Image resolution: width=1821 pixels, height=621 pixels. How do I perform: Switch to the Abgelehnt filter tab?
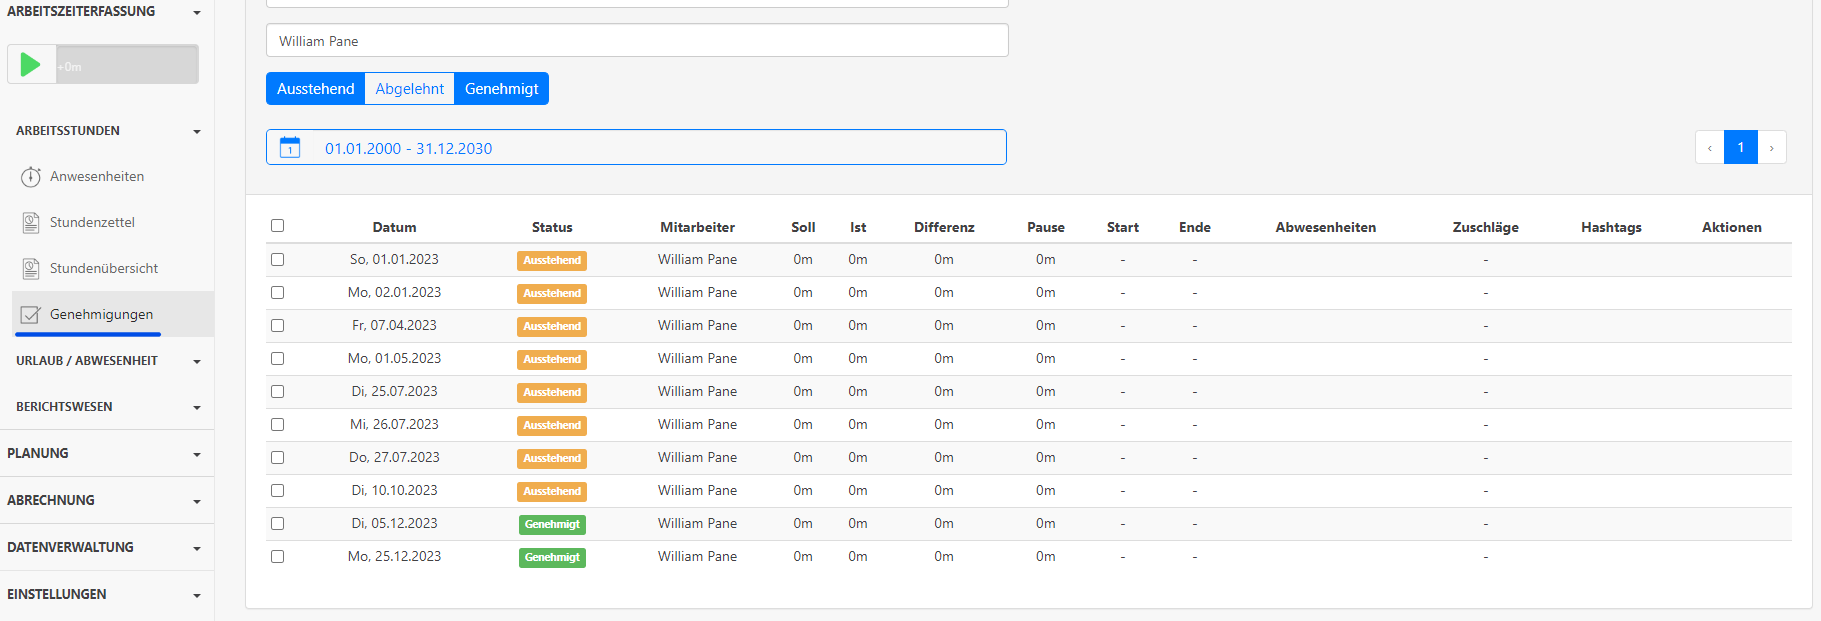tap(409, 89)
